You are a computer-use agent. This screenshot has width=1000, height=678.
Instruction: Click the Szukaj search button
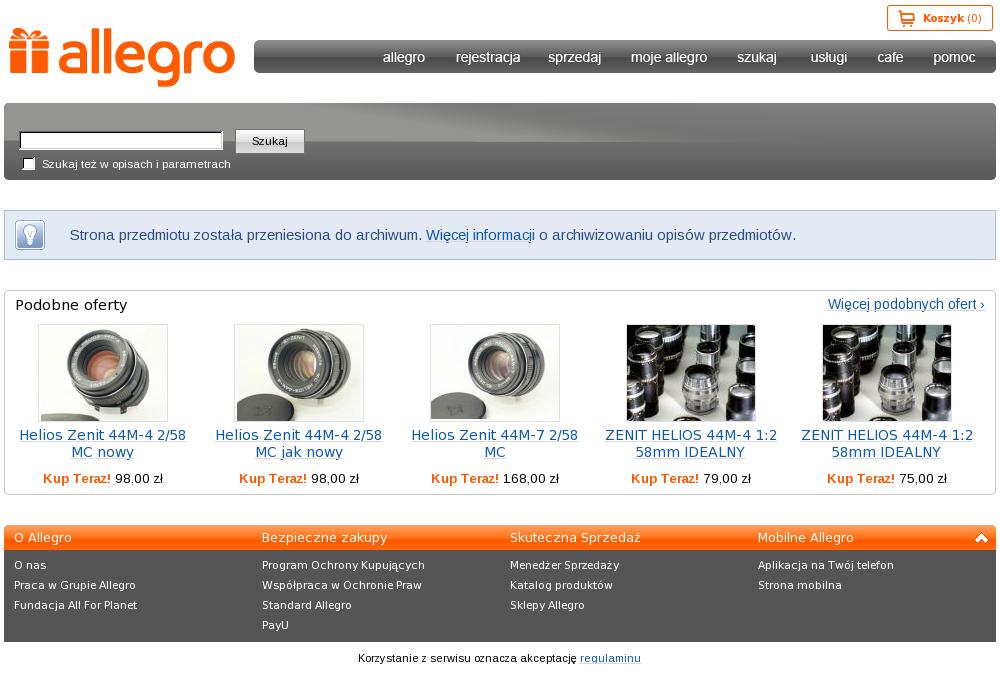coord(270,141)
